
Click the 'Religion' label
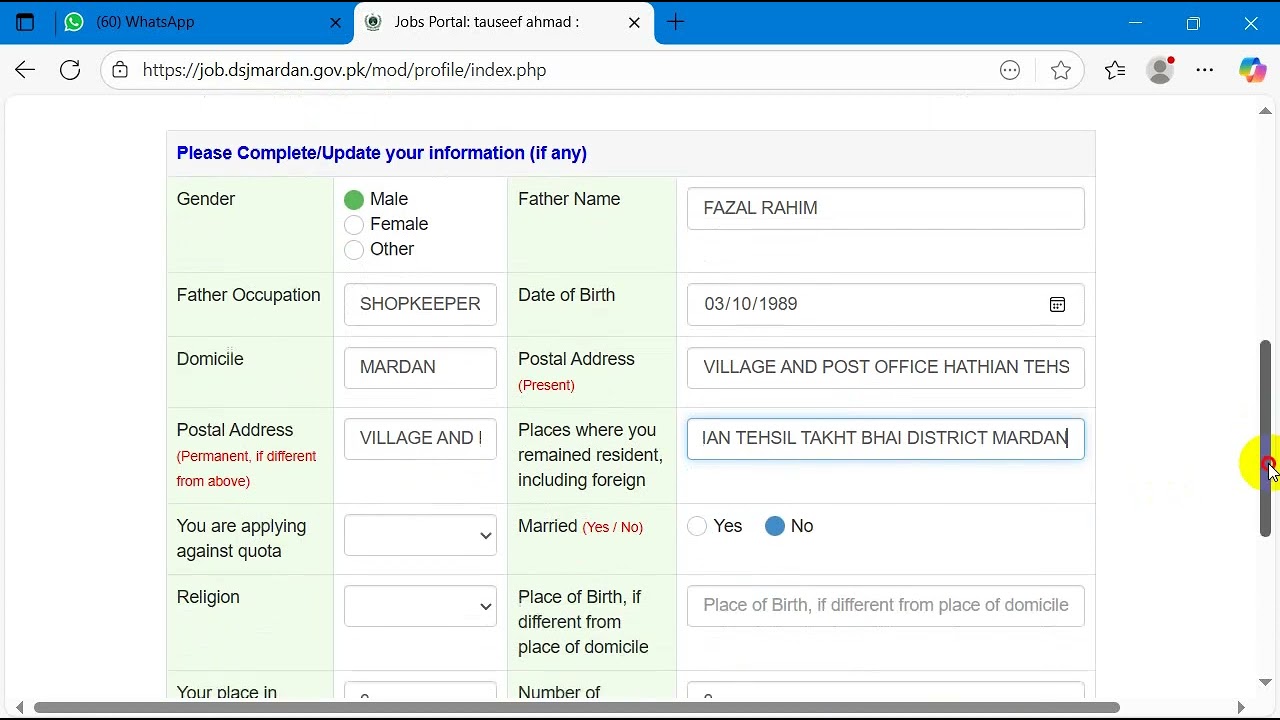(208, 597)
